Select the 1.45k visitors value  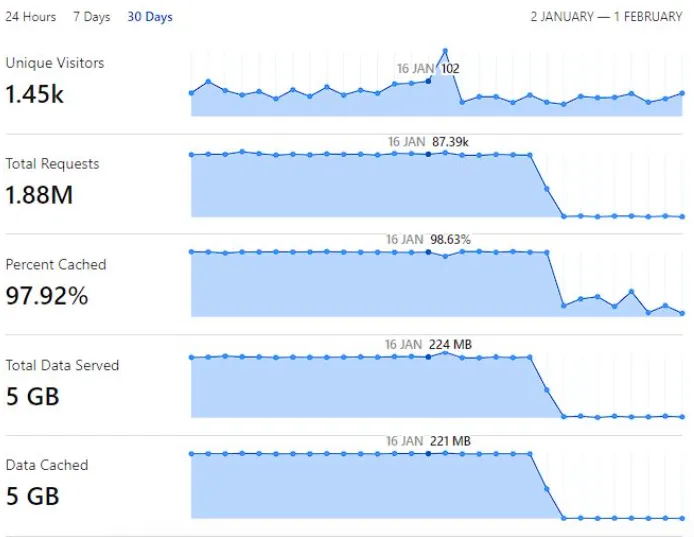34,94
